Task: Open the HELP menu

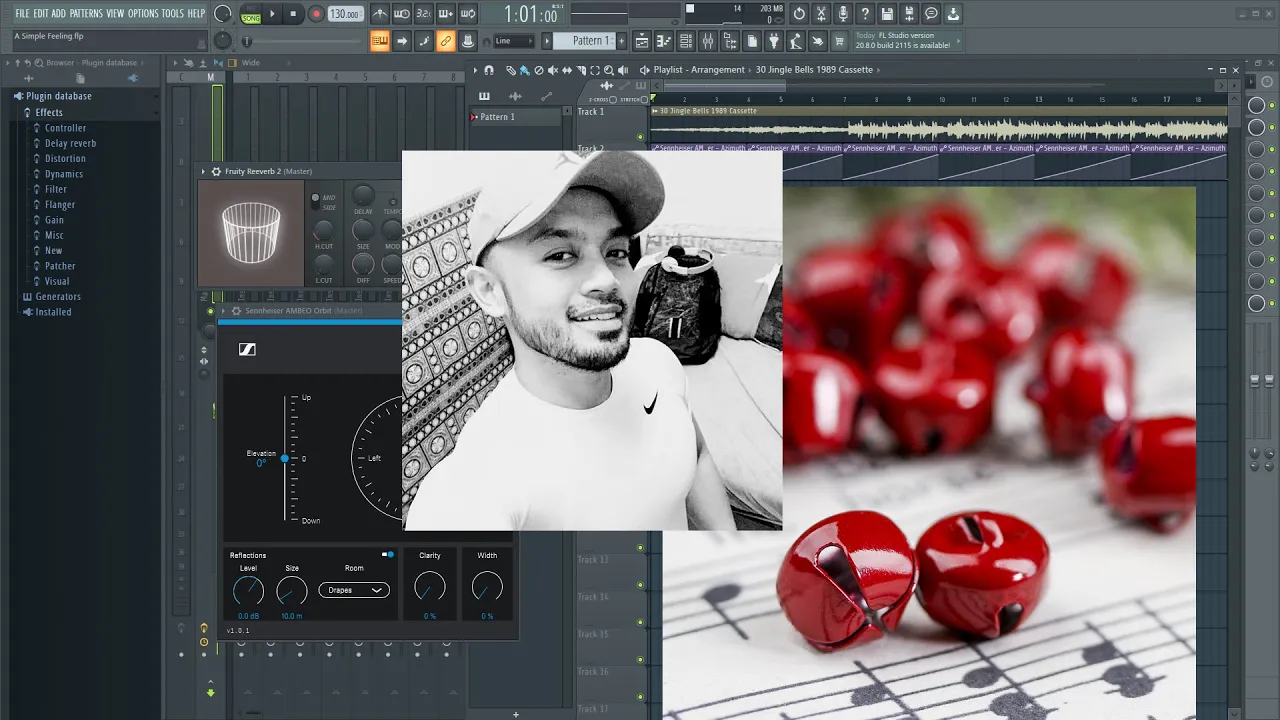Action: pos(196,13)
